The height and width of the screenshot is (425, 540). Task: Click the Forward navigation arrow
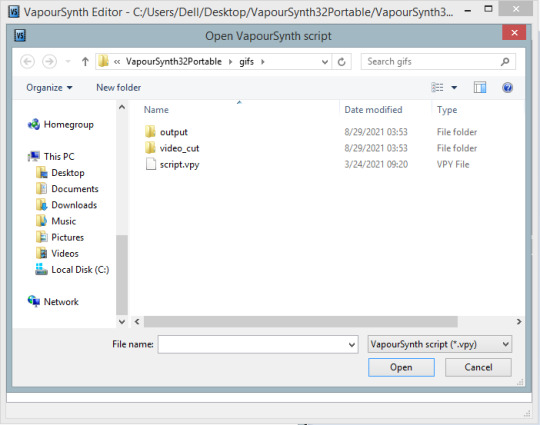[49, 62]
